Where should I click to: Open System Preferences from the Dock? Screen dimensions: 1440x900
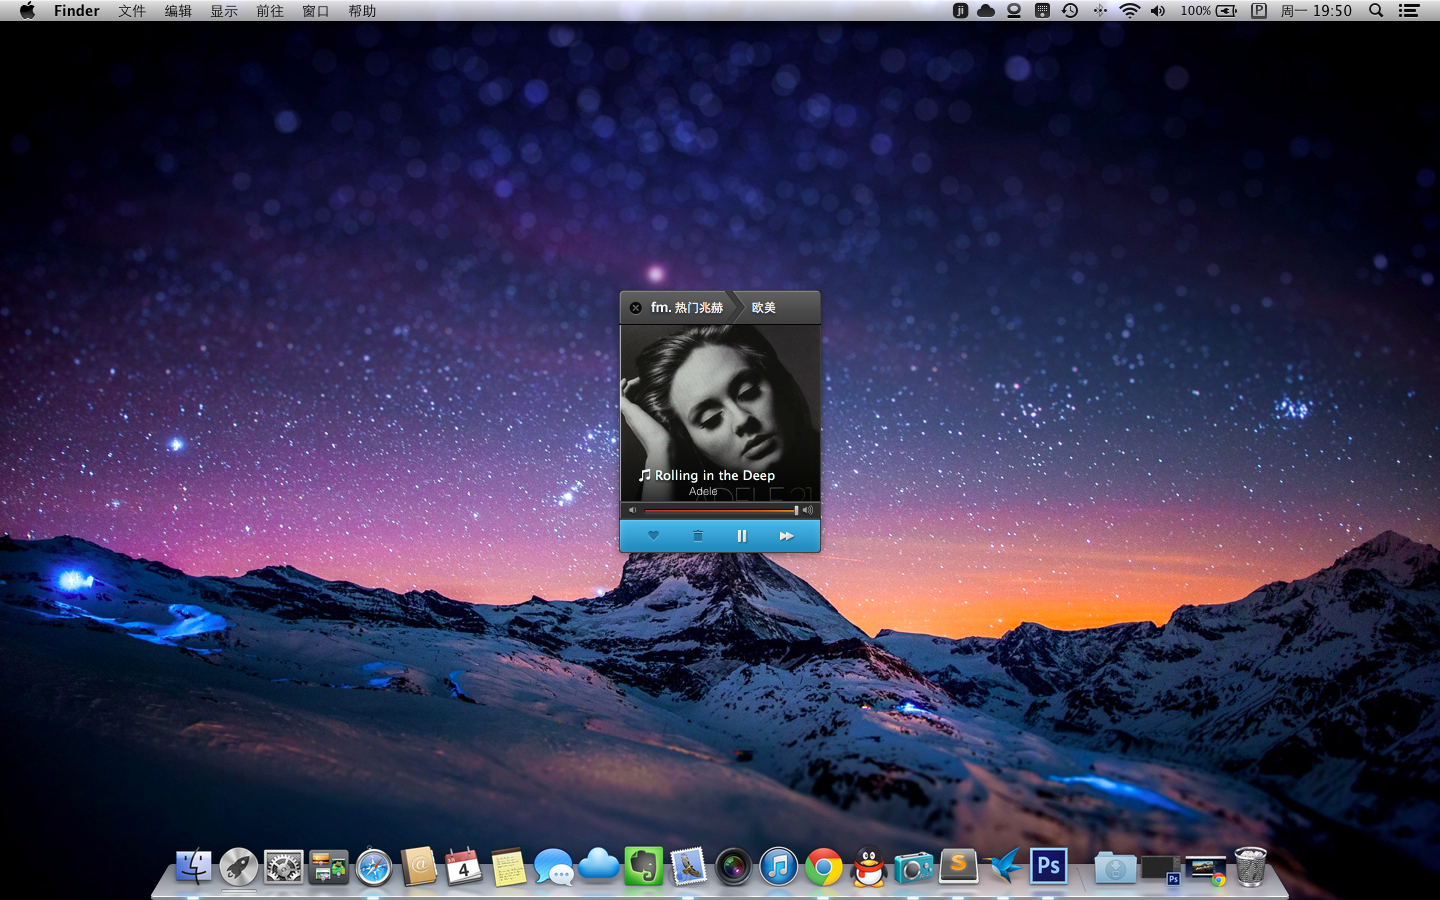coord(284,867)
